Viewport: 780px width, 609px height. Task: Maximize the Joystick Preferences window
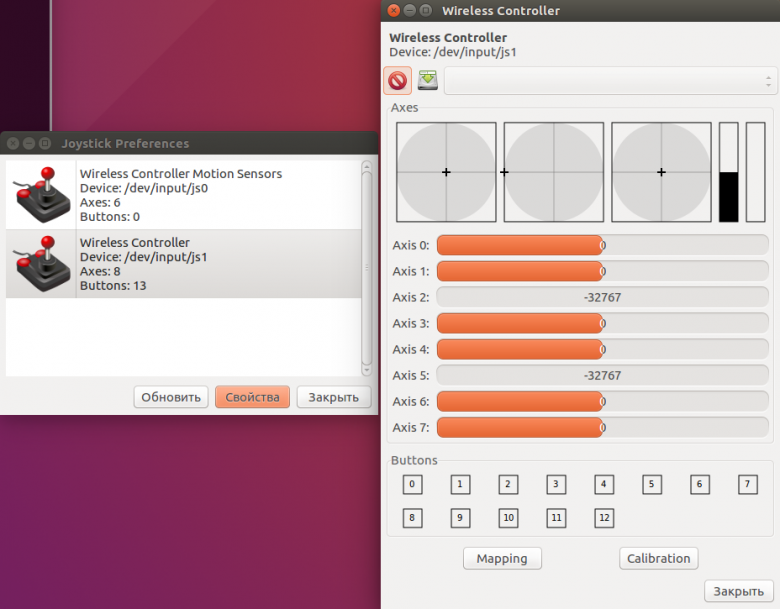[x=45, y=143]
